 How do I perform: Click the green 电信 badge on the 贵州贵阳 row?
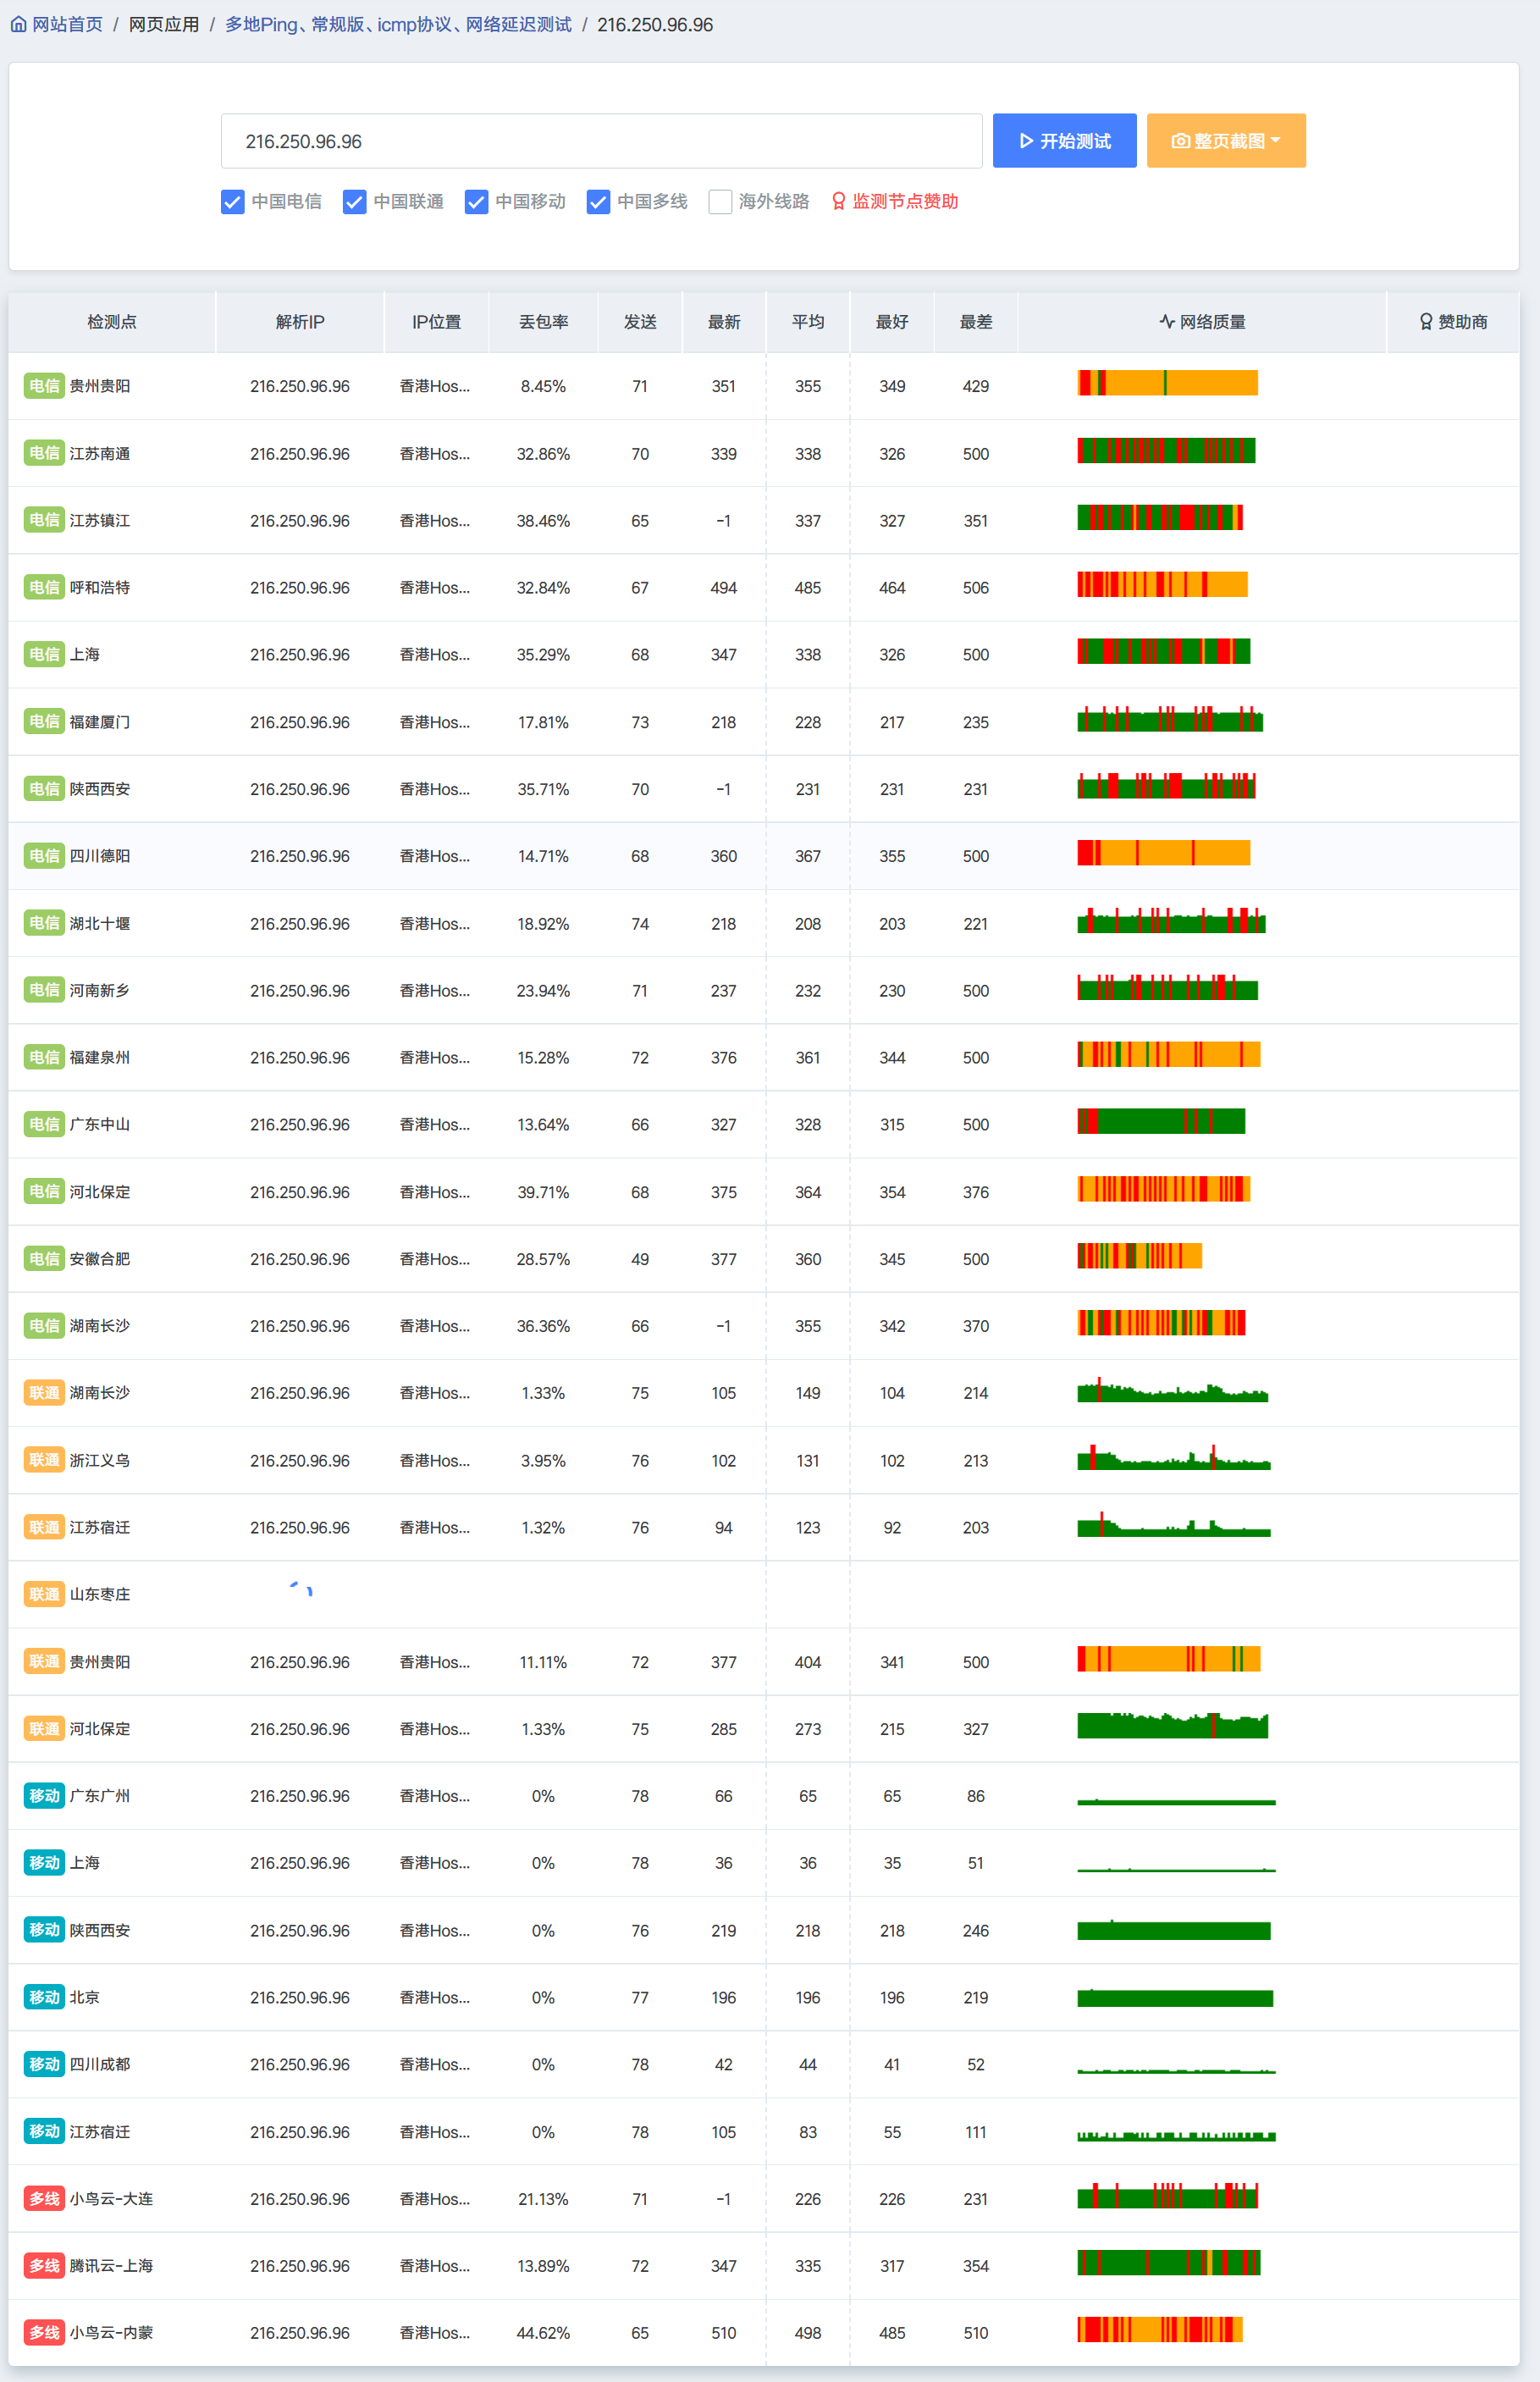point(44,386)
